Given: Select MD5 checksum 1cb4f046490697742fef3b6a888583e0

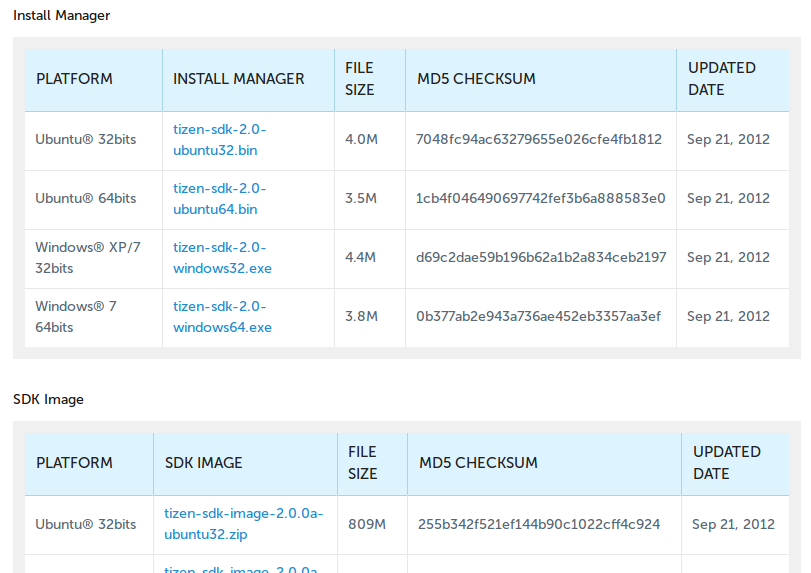Looking at the screenshot, I should [x=540, y=199].
